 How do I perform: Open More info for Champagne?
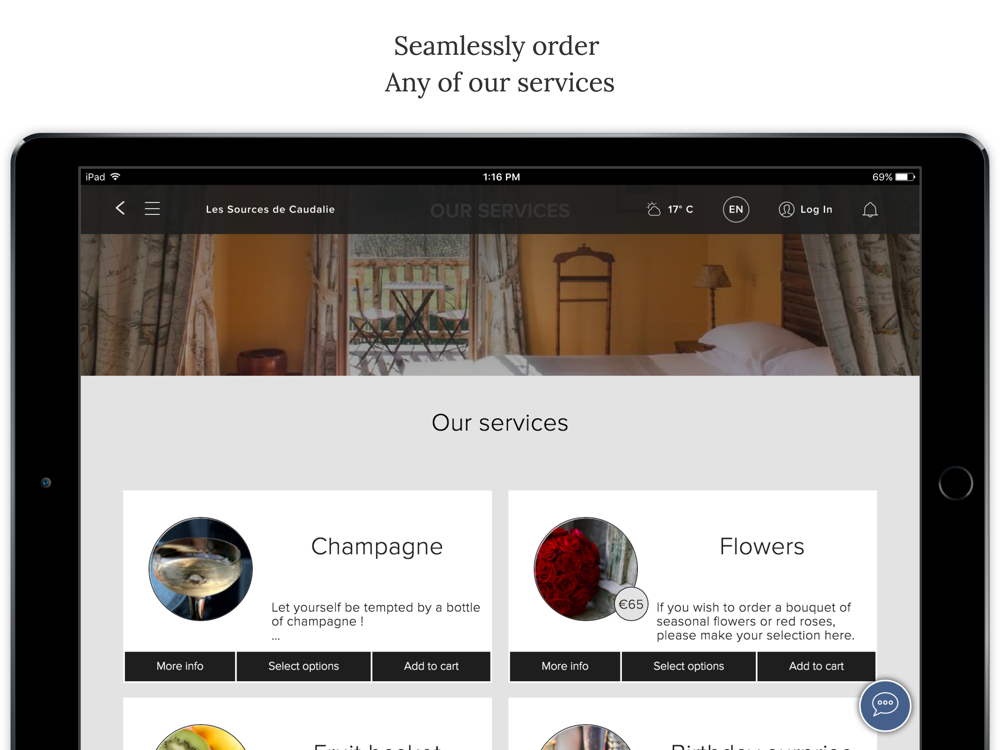180,666
